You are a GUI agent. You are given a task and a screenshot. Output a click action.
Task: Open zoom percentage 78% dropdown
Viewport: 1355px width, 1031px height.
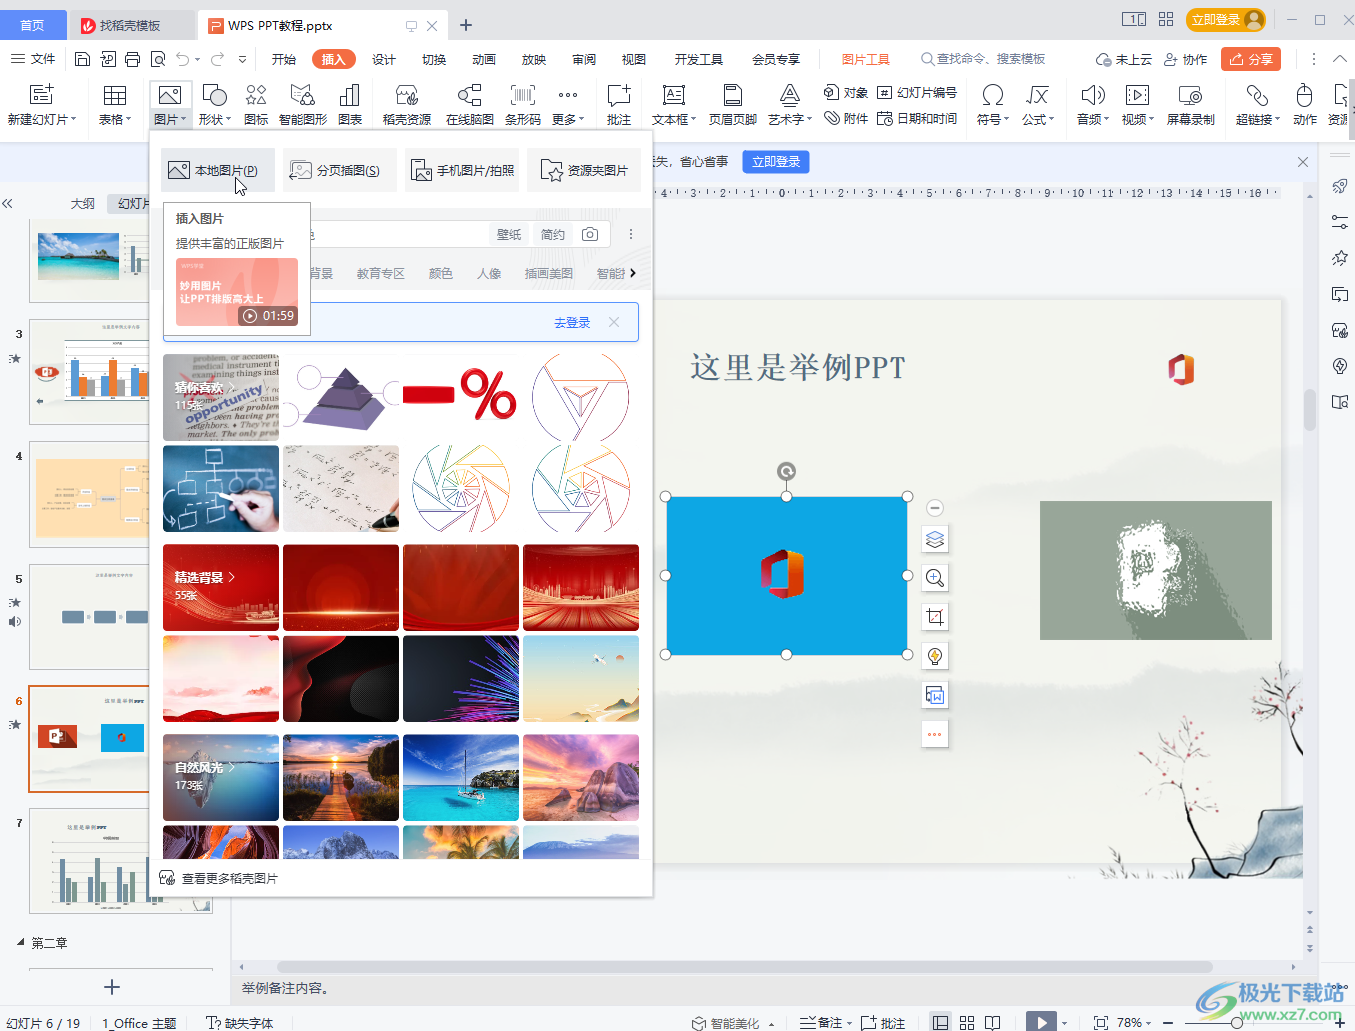(x=1134, y=1022)
